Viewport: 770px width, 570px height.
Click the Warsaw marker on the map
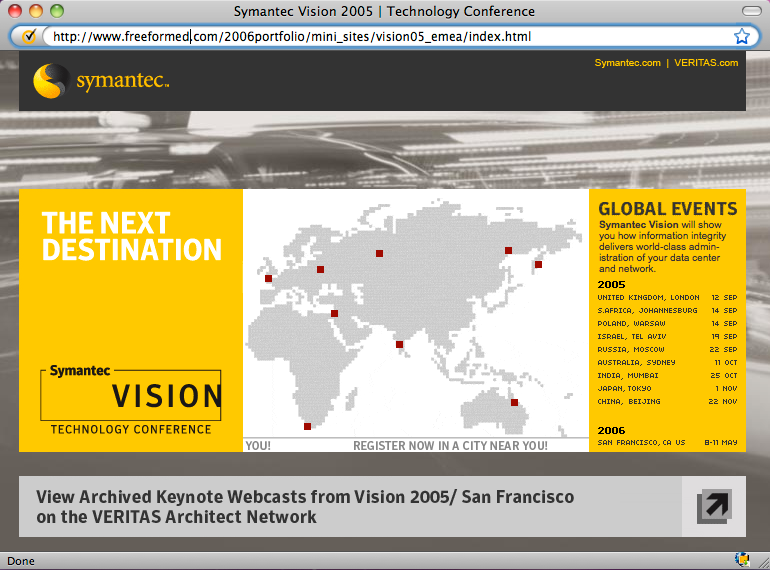(x=321, y=269)
